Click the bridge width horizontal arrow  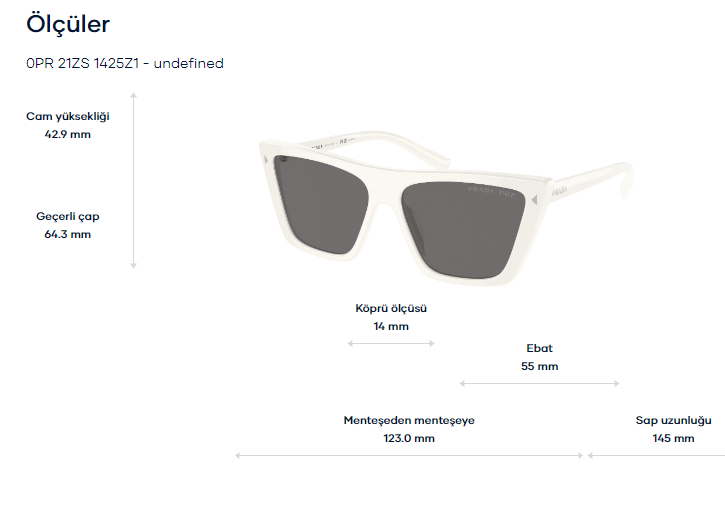(391, 343)
